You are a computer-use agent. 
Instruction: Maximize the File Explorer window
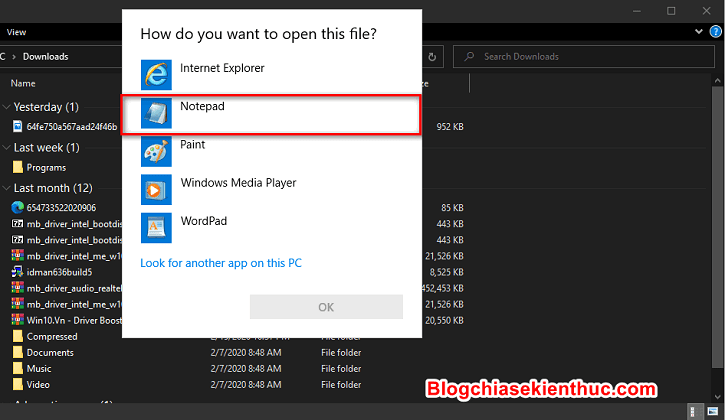click(671, 11)
